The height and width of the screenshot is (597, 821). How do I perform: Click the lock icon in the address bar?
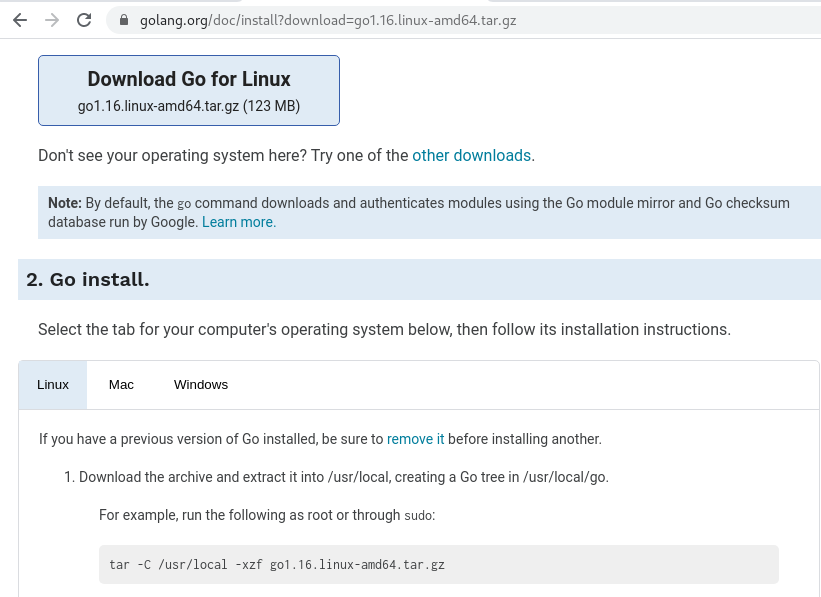point(124,20)
